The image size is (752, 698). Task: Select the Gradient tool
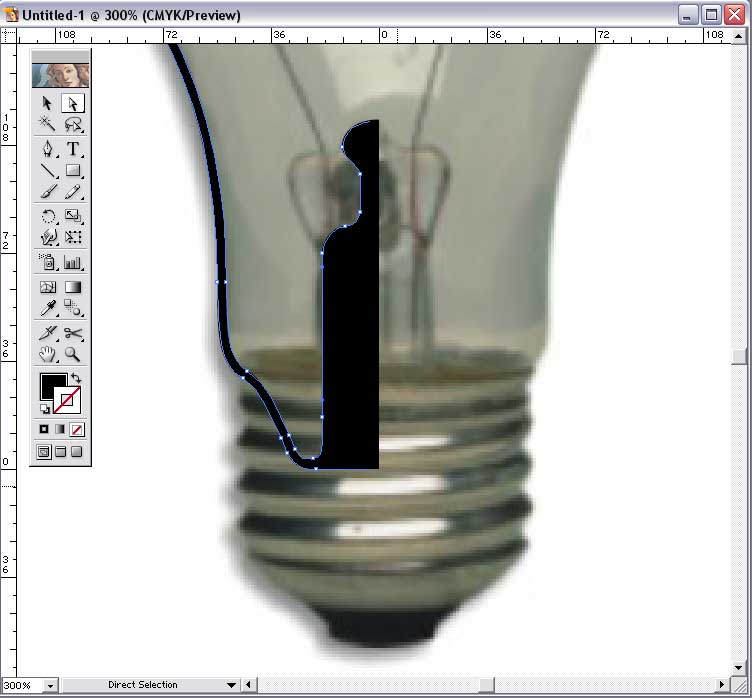(x=73, y=287)
